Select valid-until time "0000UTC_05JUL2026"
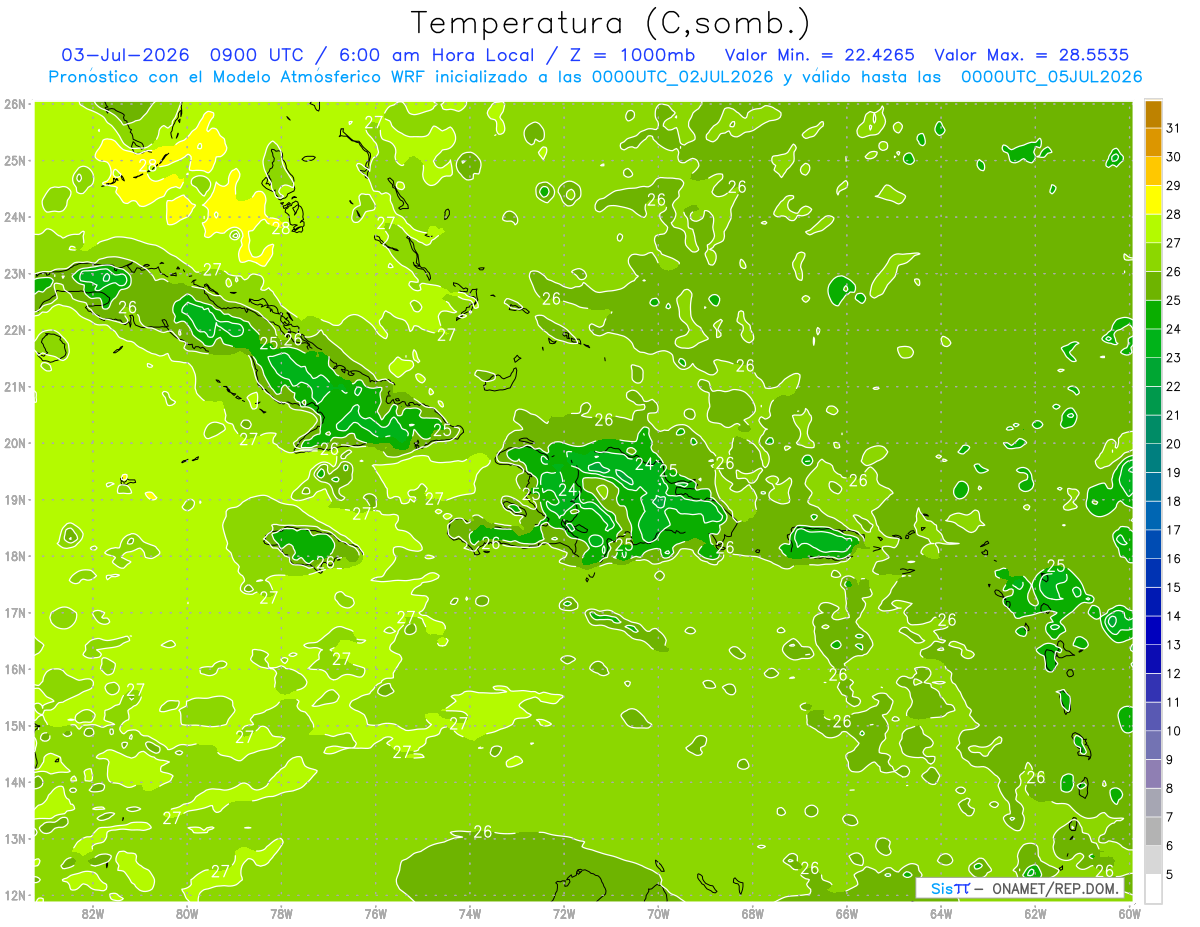This screenshot has width=1200, height=927. coord(1051,76)
